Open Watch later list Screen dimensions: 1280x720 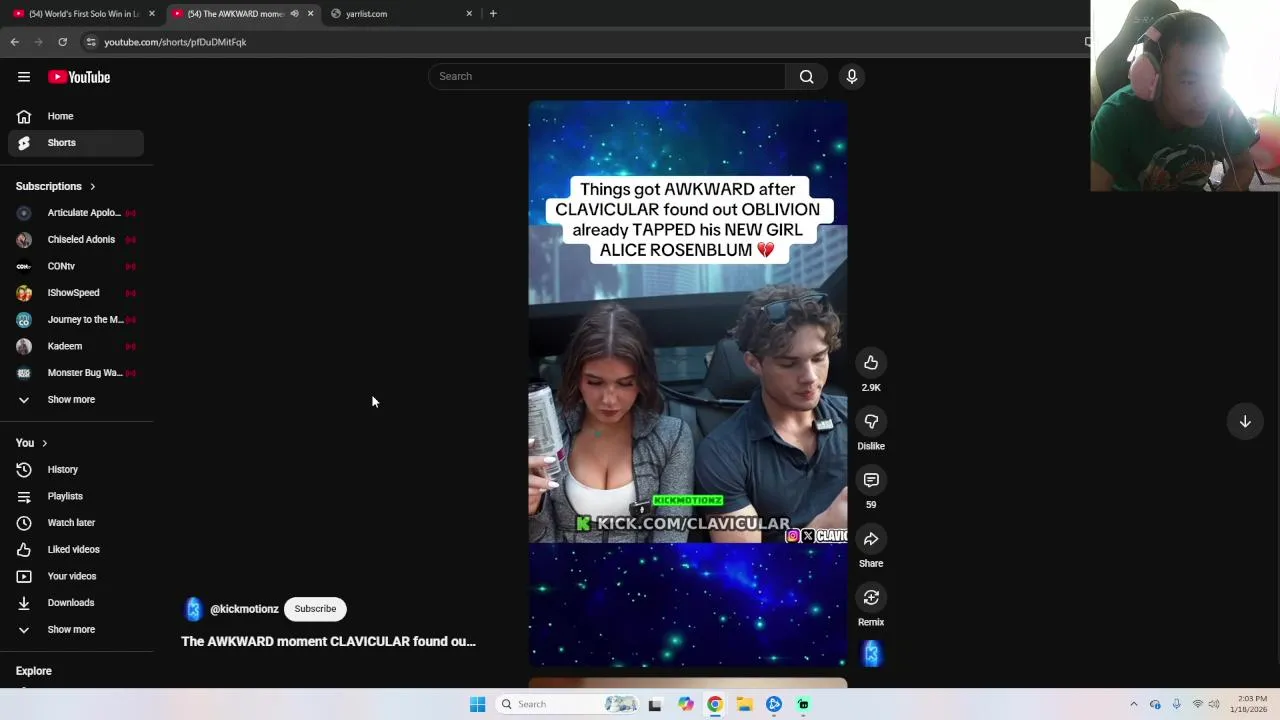pyautogui.click(x=76, y=523)
